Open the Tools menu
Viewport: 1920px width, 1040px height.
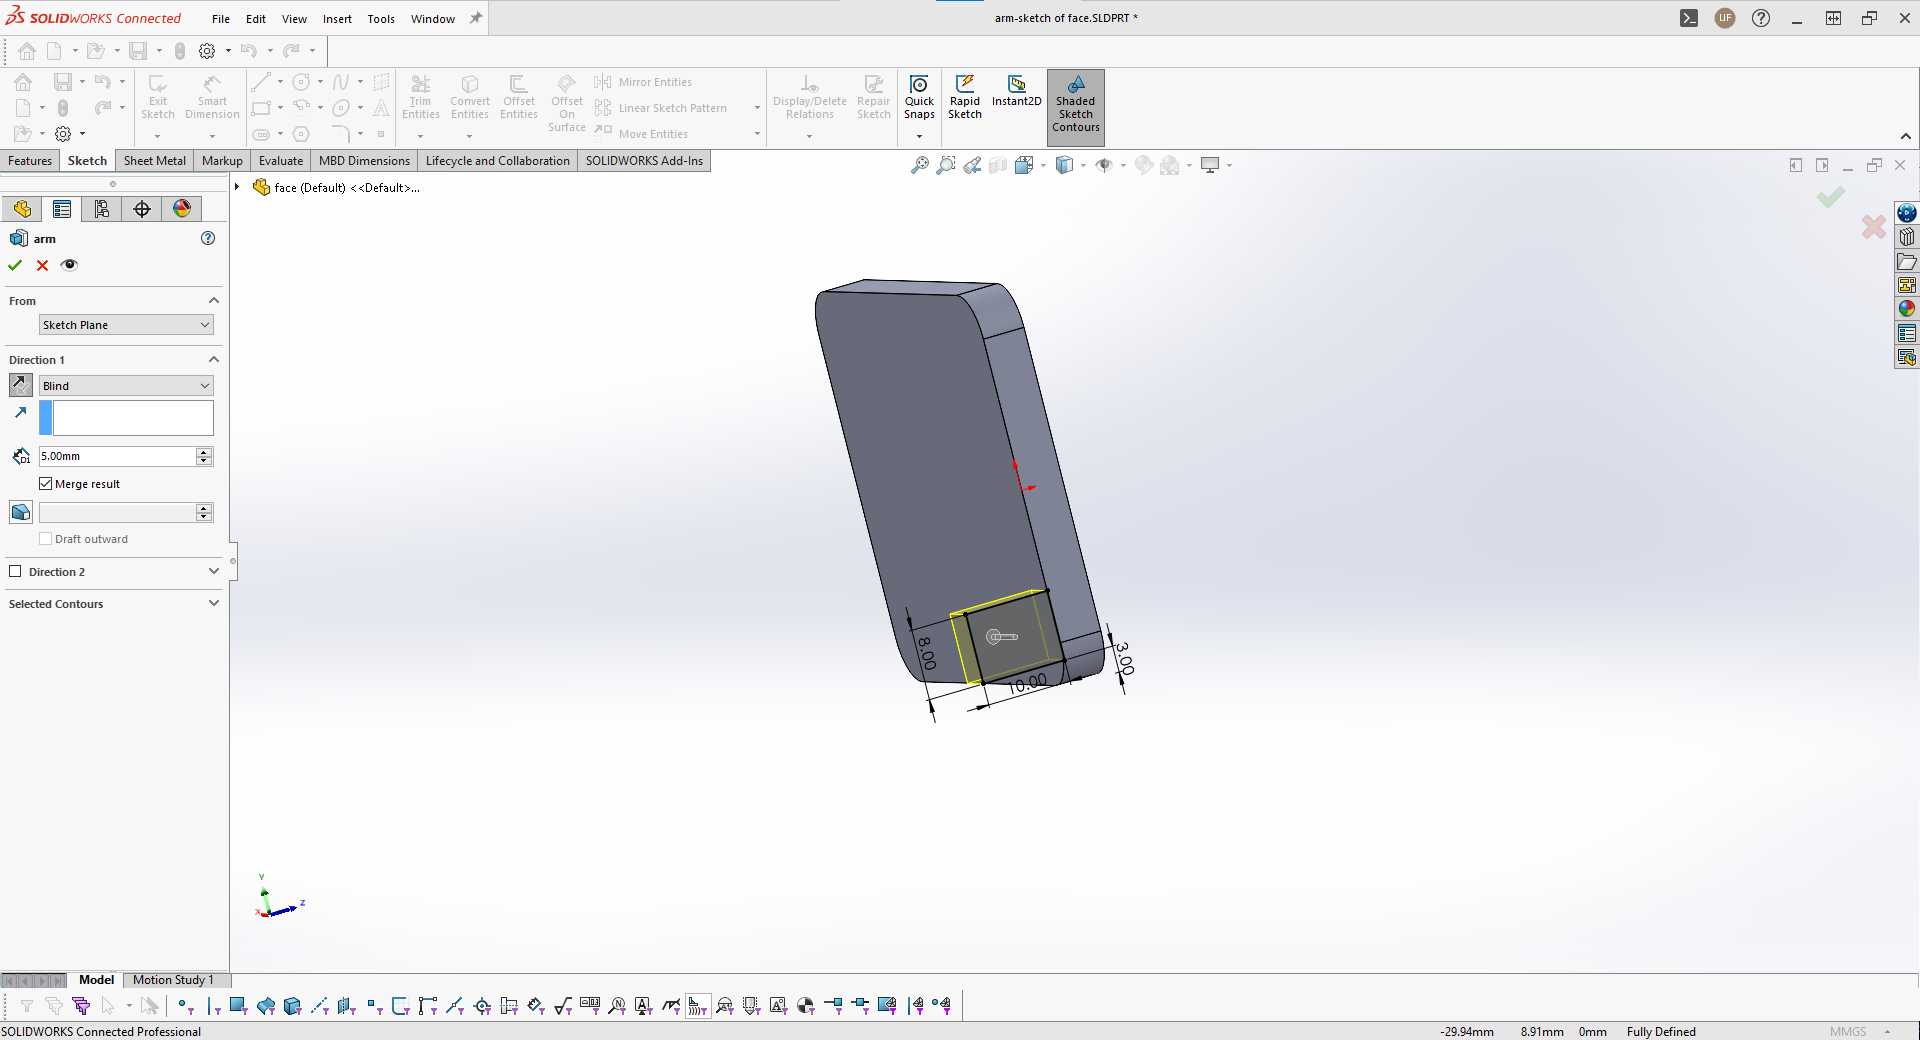[x=381, y=19]
